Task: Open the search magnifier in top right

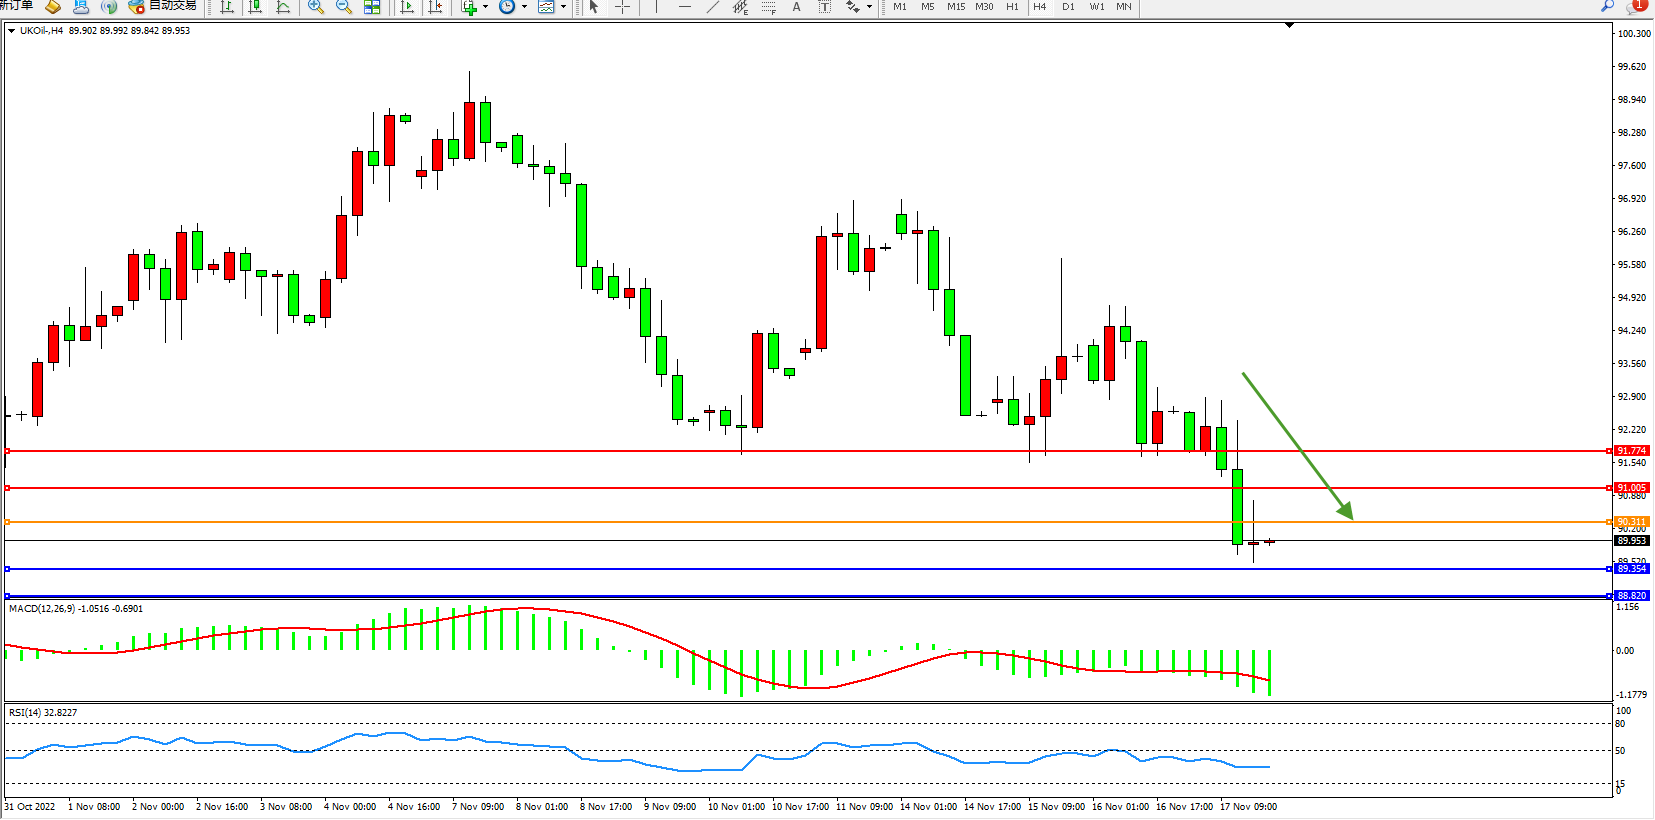Action: click(x=1607, y=6)
